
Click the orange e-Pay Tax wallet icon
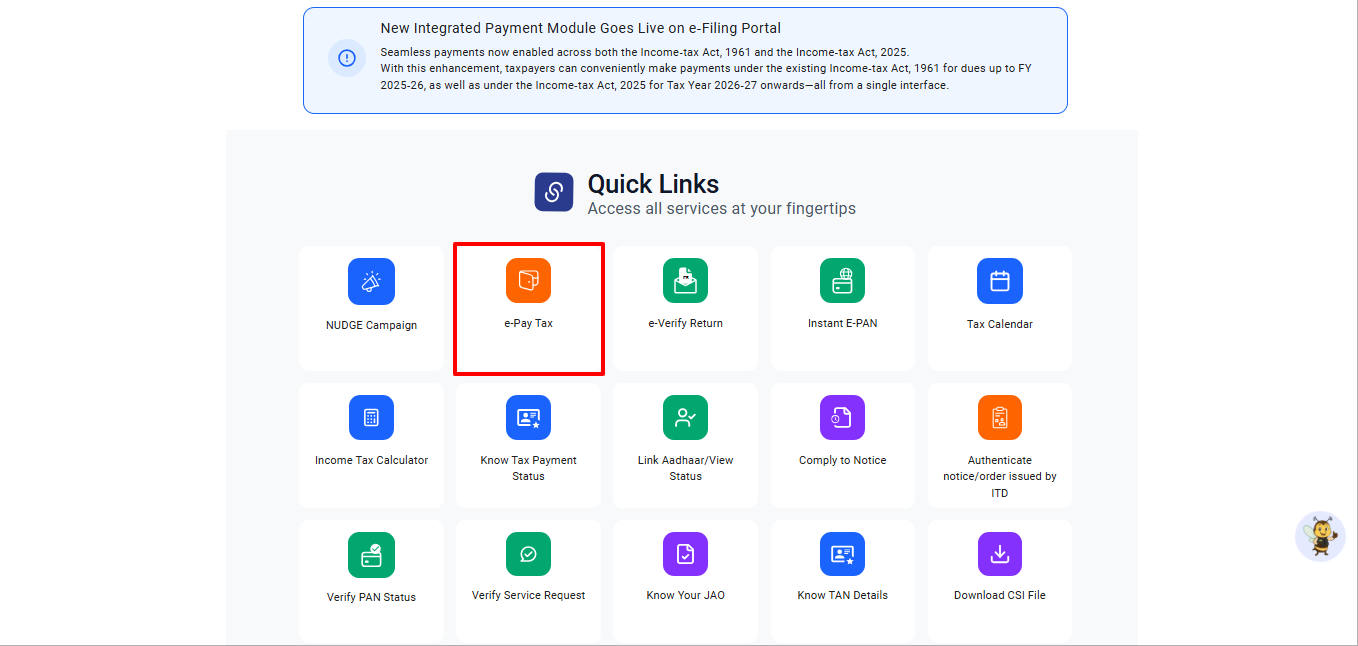click(x=528, y=280)
